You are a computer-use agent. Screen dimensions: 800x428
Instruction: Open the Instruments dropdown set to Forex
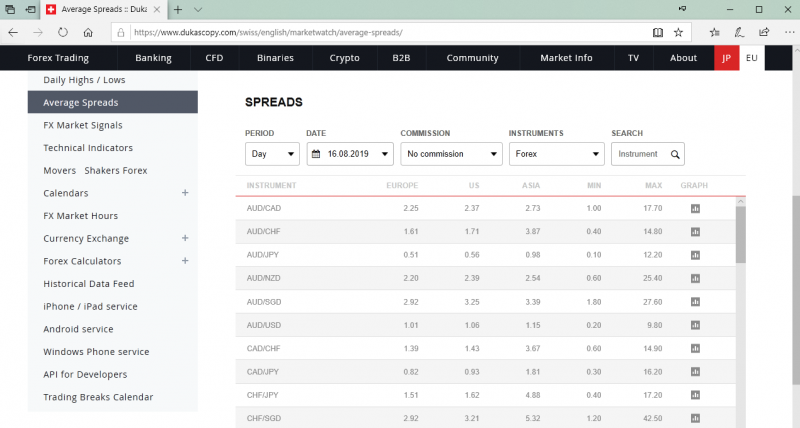[x=557, y=154]
